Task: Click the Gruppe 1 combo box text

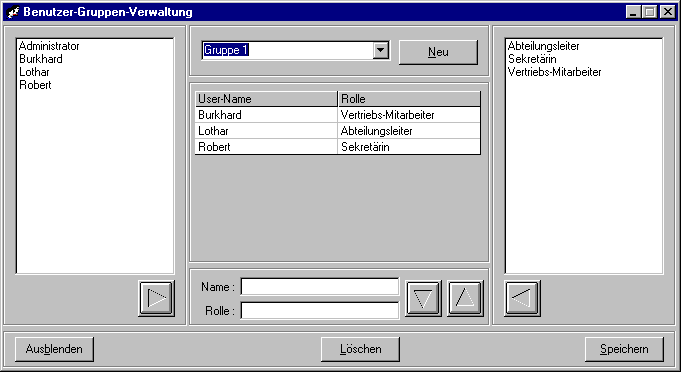Action: click(x=226, y=50)
